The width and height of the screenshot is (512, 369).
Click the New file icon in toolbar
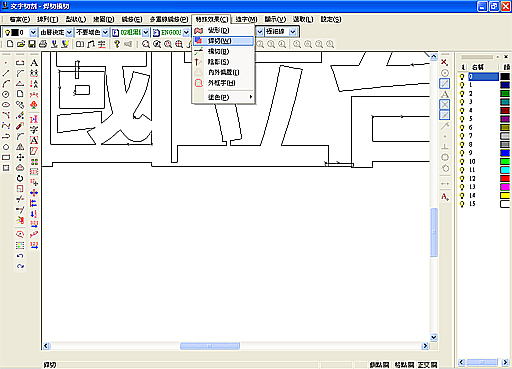click(x=10, y=44)
